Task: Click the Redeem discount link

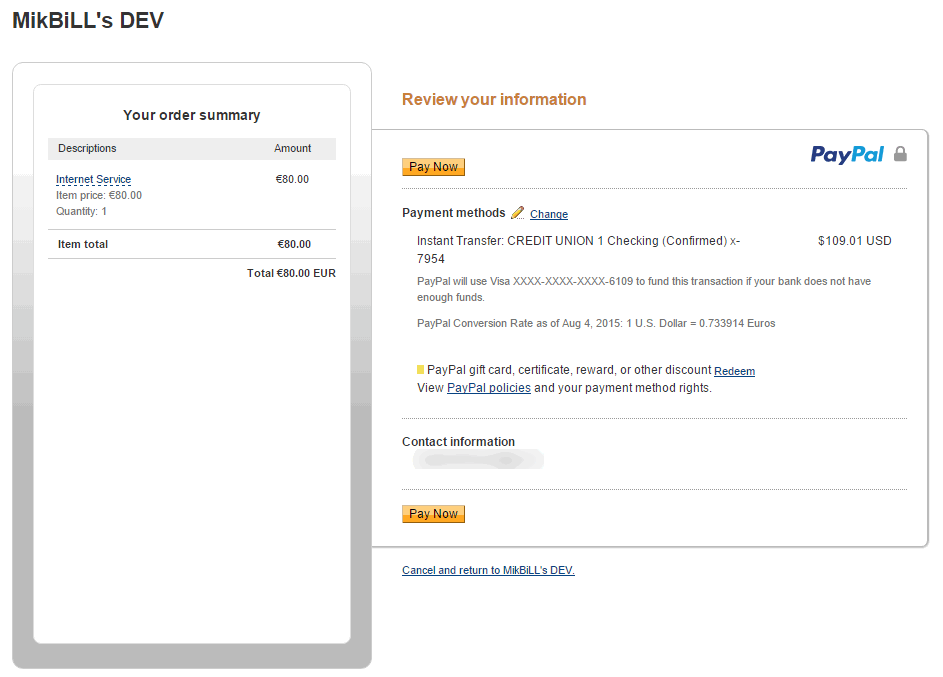Action: [734, 371]
